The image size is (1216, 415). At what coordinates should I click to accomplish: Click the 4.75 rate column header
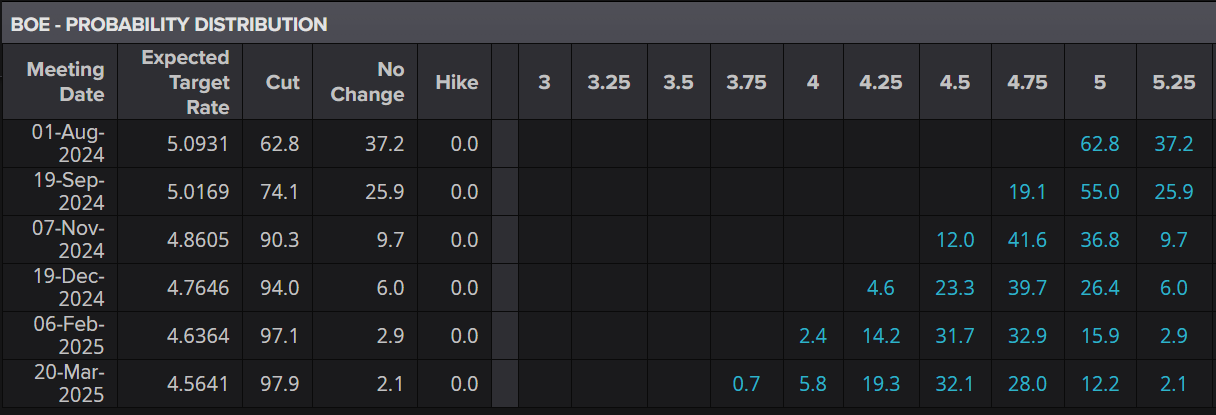(x=1027, y=82)
